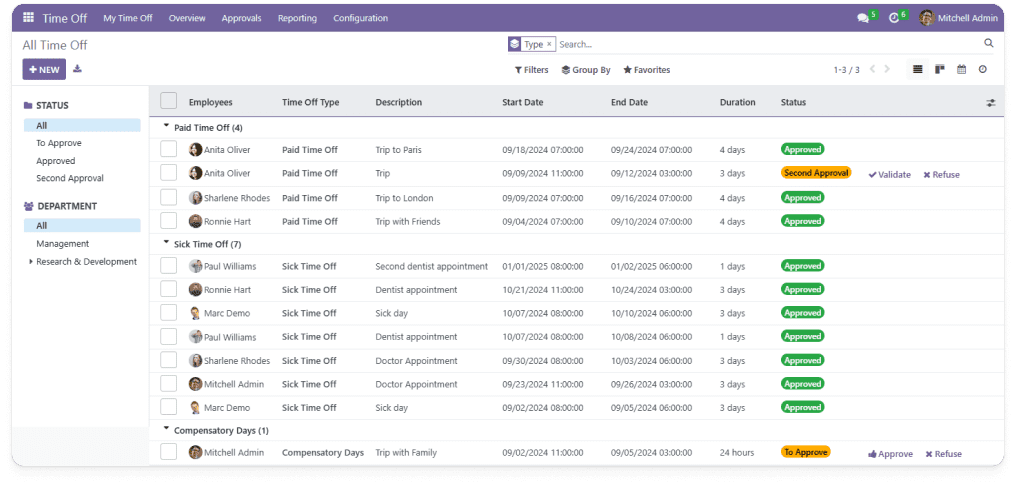Select checkbox for Trip with Family row
The image size is (1016, 486).
point(168,452)
